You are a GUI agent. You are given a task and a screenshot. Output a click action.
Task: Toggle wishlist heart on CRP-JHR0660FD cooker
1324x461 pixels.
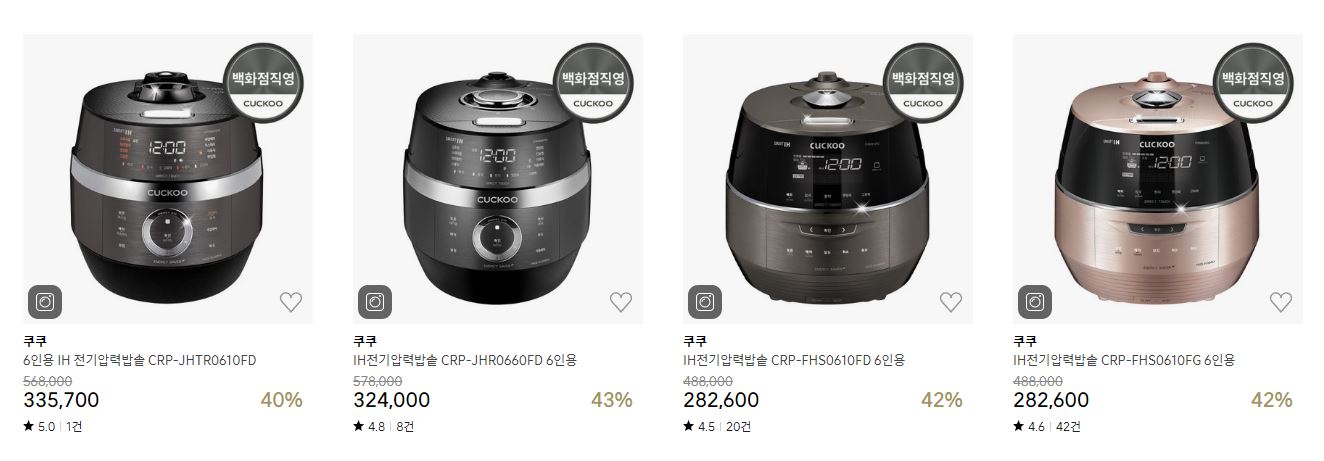[x=620, y=302]
